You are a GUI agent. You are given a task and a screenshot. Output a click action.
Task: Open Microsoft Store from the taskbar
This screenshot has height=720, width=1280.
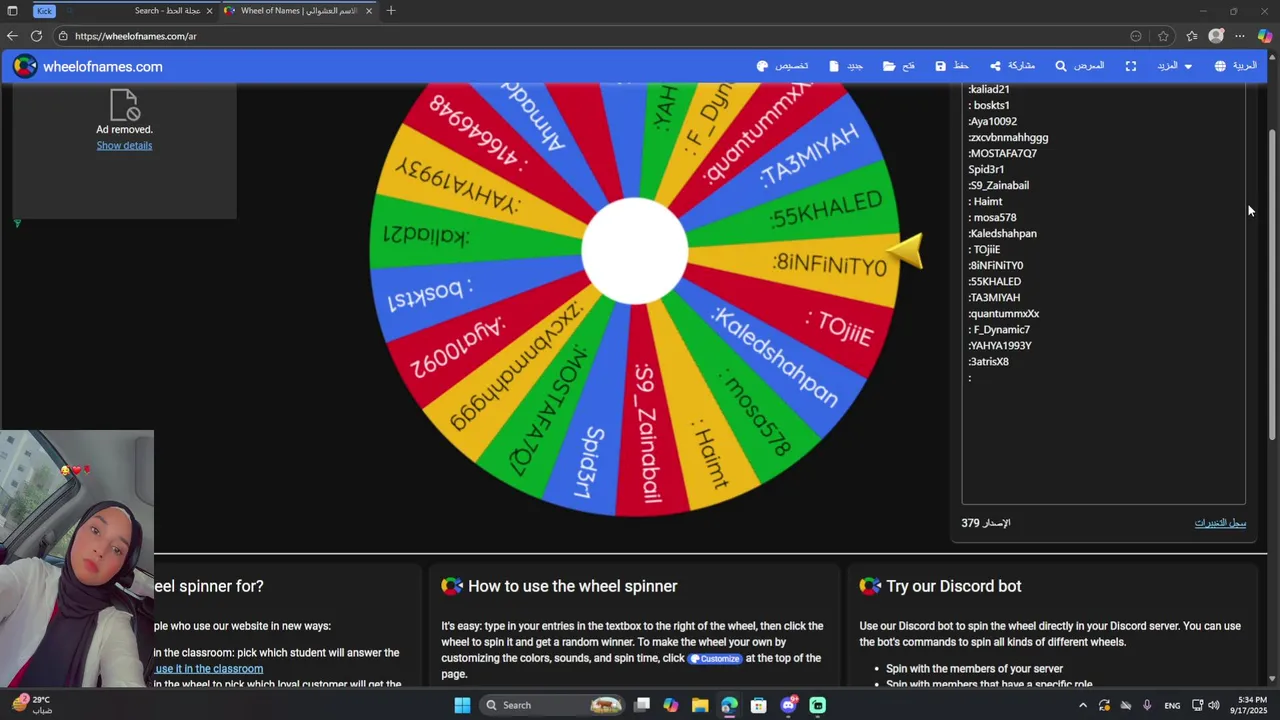[759, 705]
